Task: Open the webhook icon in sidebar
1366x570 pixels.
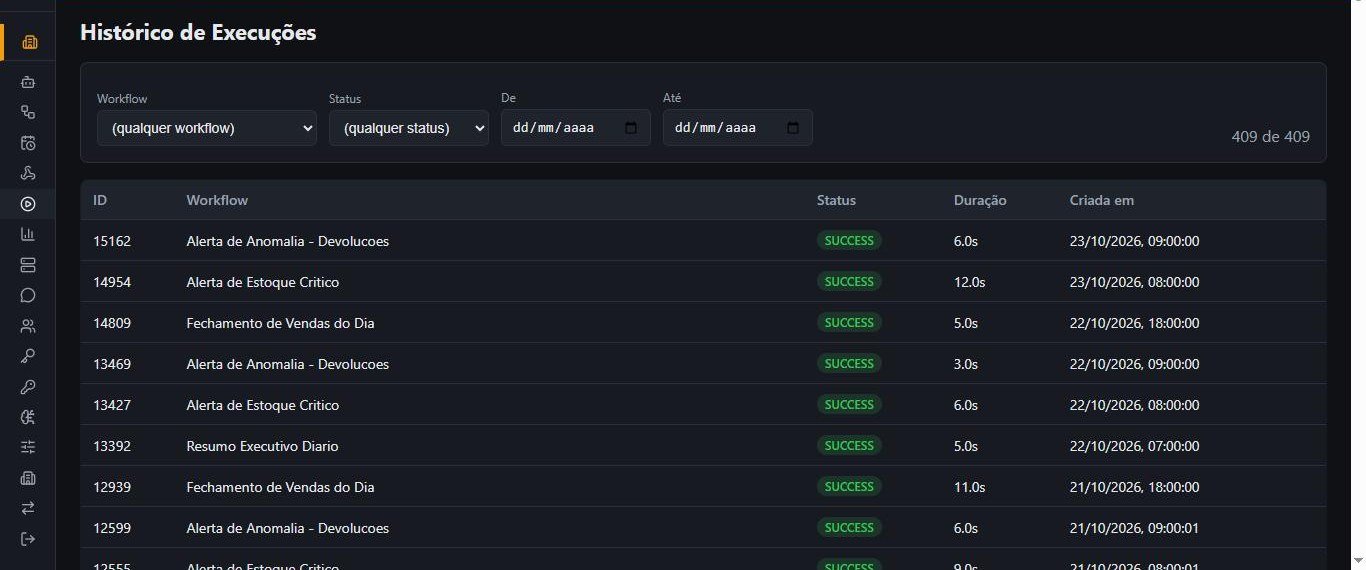Action: [28, 174]
